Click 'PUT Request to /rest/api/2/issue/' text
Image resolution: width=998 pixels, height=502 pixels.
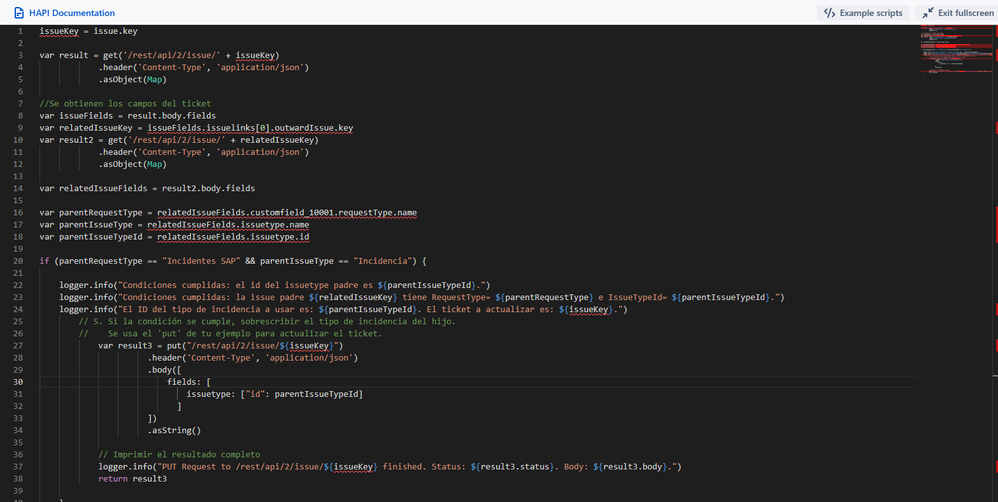[x=241, y=466]
